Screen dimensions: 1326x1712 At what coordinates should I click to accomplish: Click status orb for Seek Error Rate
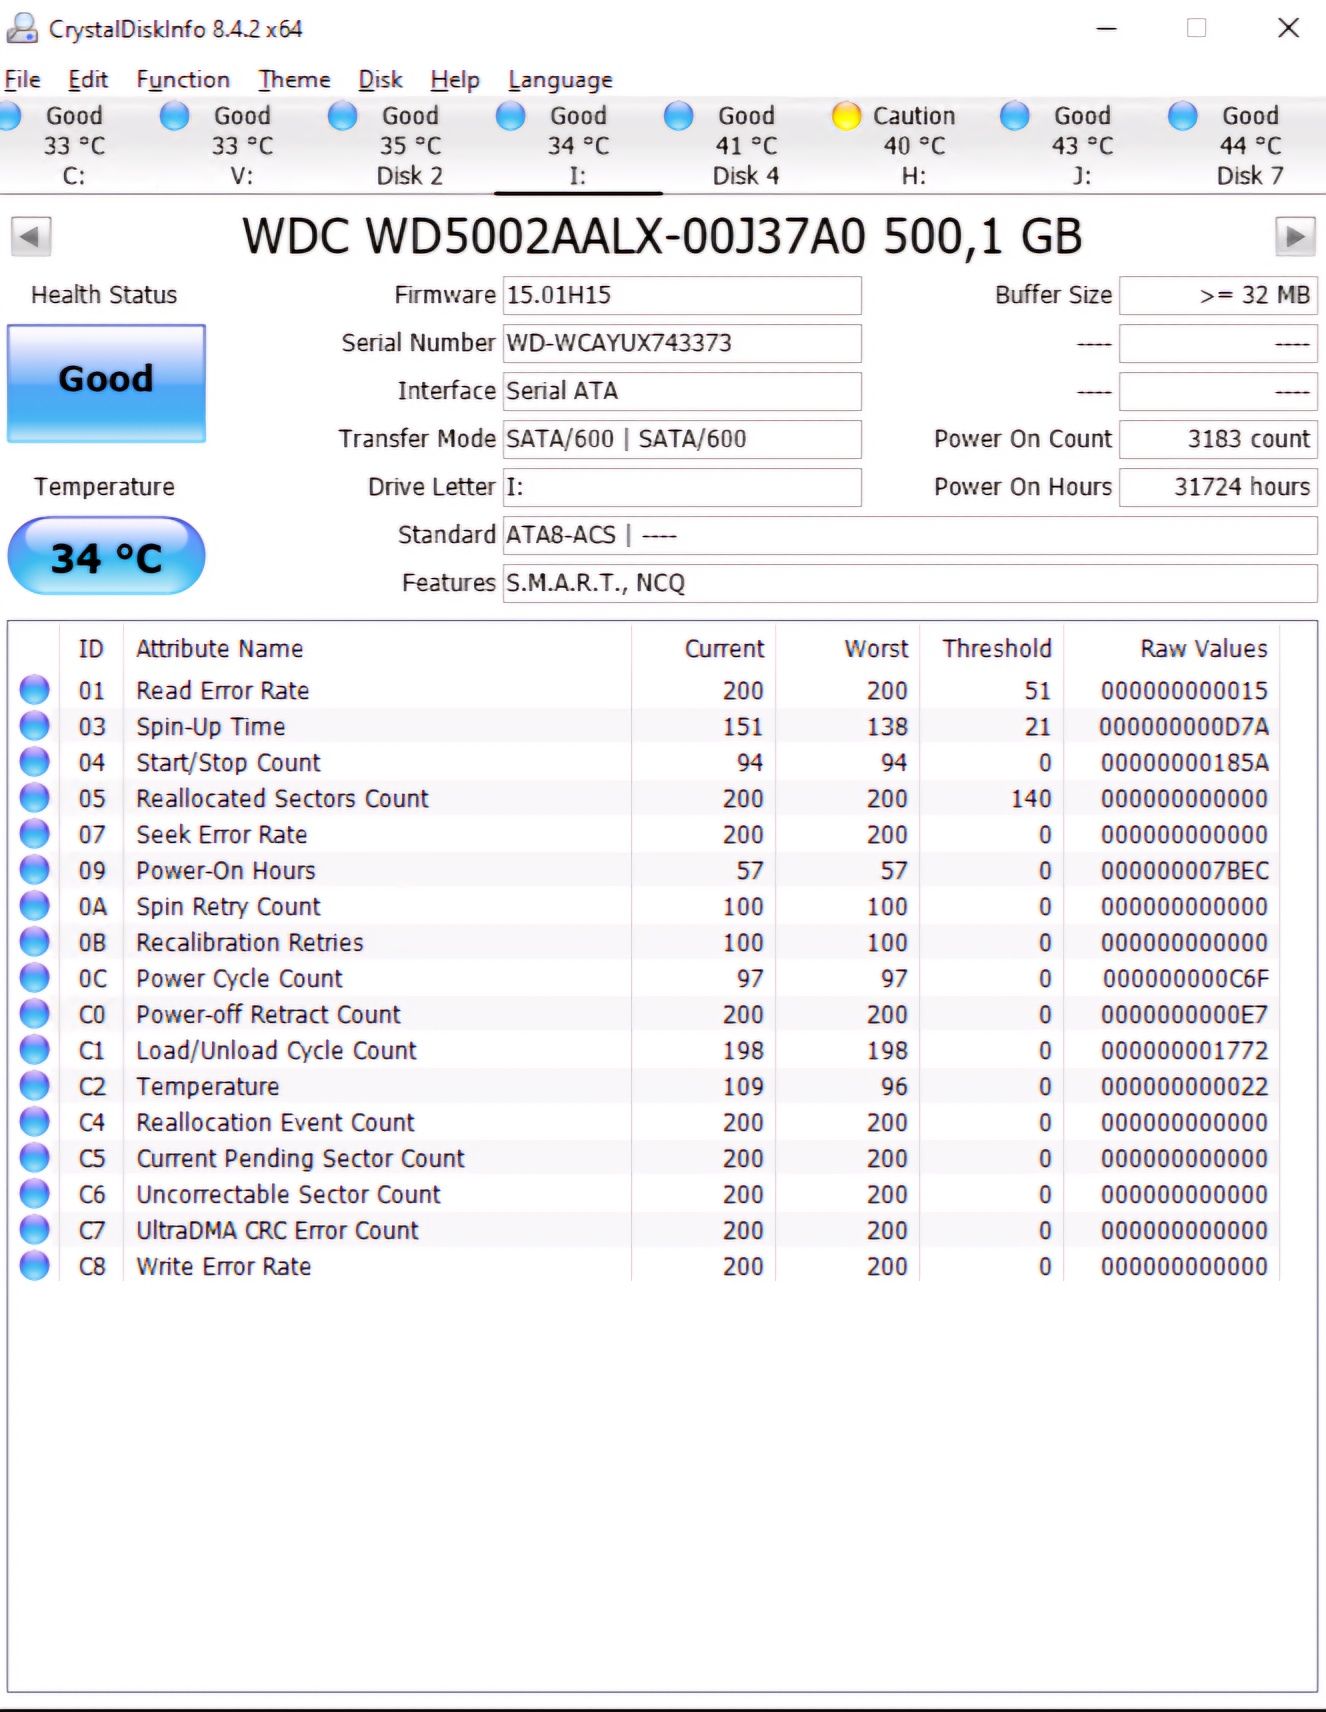click(34, 833)
